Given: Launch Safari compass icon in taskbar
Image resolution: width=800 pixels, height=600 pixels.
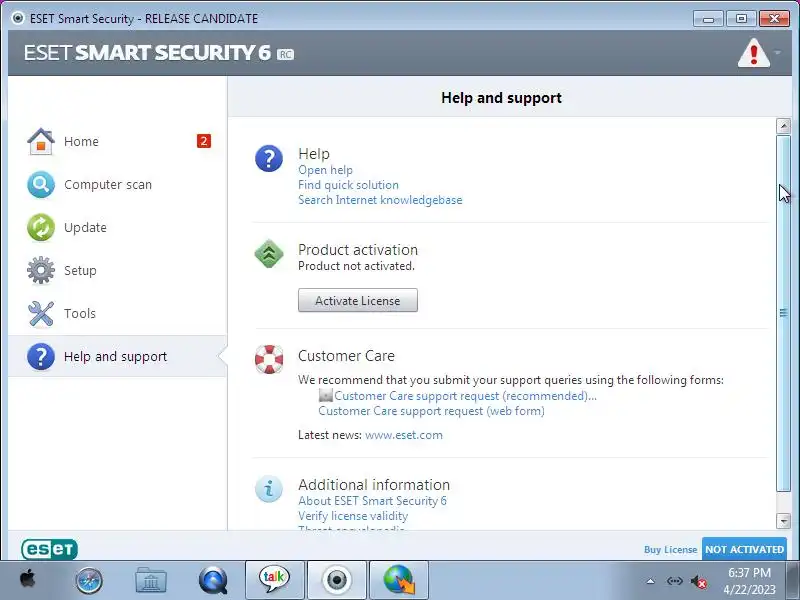Looking at the screenshot, I should pyautogui.click(x=89, y=581).
